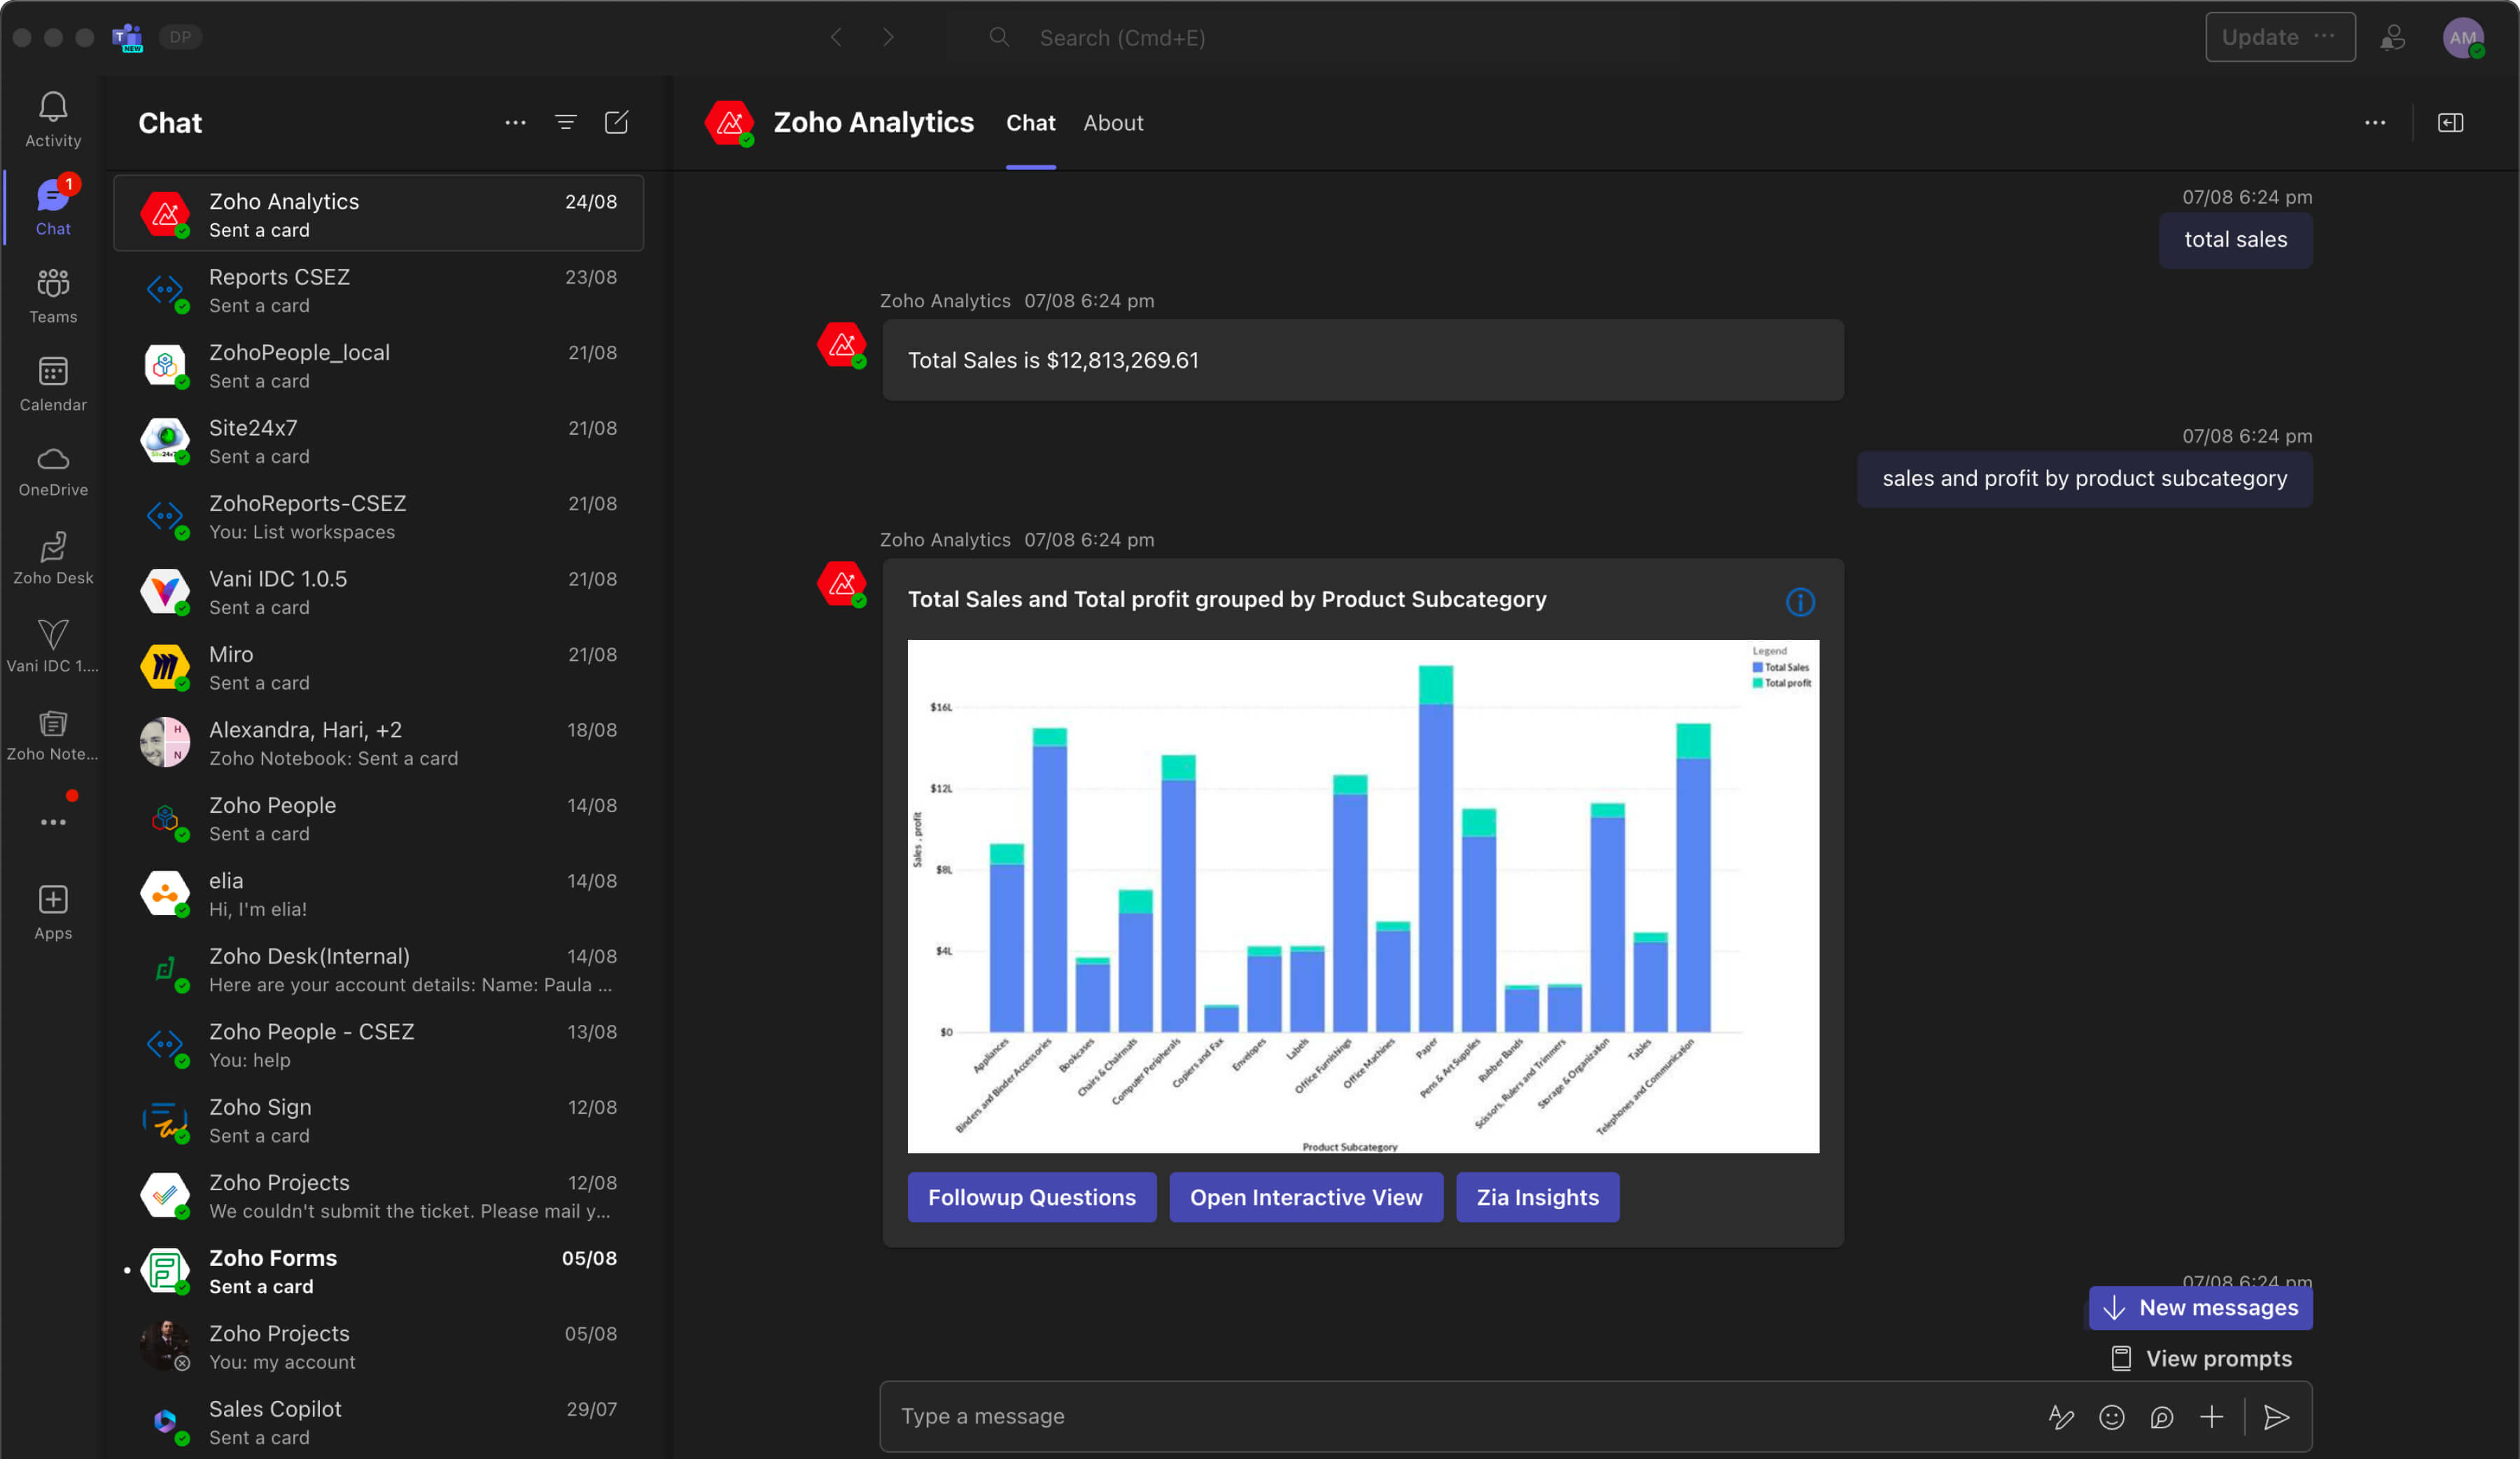Jump to New messages
The width and height of the screenshot is (2520, 1459).
click(2200, 1307)
